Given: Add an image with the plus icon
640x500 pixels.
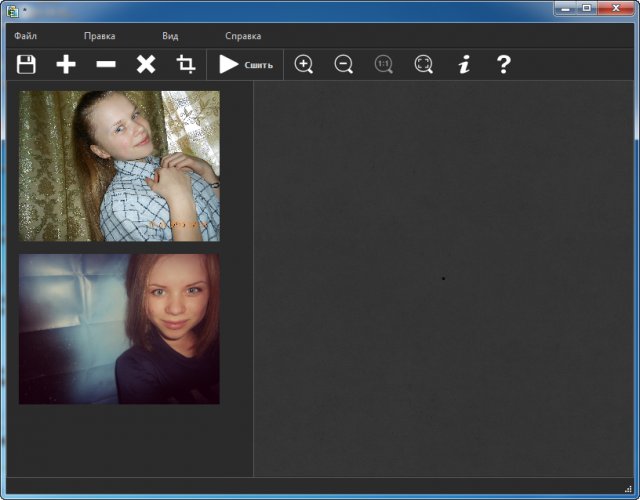Looking at the screenshot, I should coord(66,65).
